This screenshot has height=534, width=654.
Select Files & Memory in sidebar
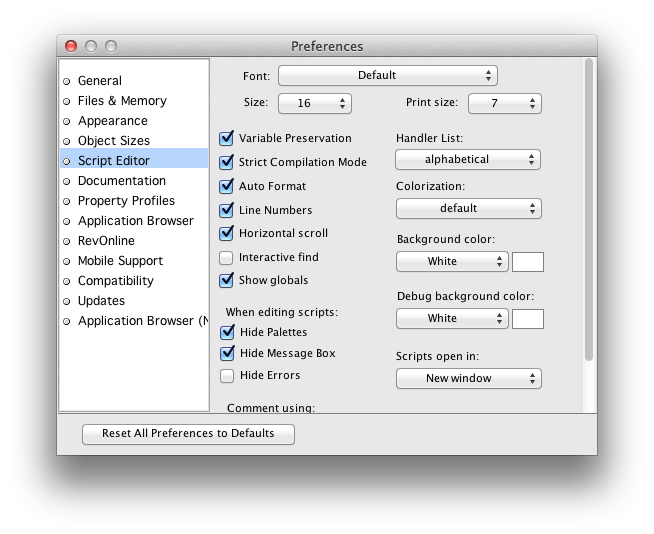[121, 101]
